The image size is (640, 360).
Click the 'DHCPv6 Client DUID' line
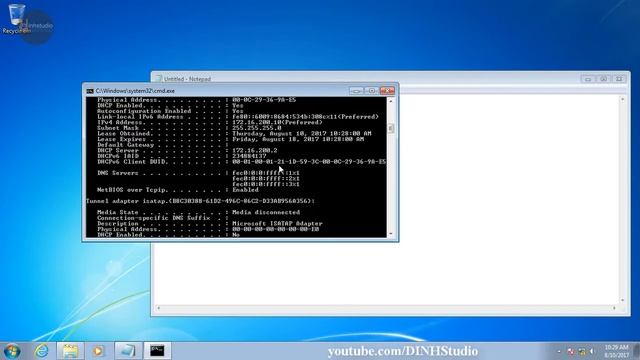coord(241,162)
